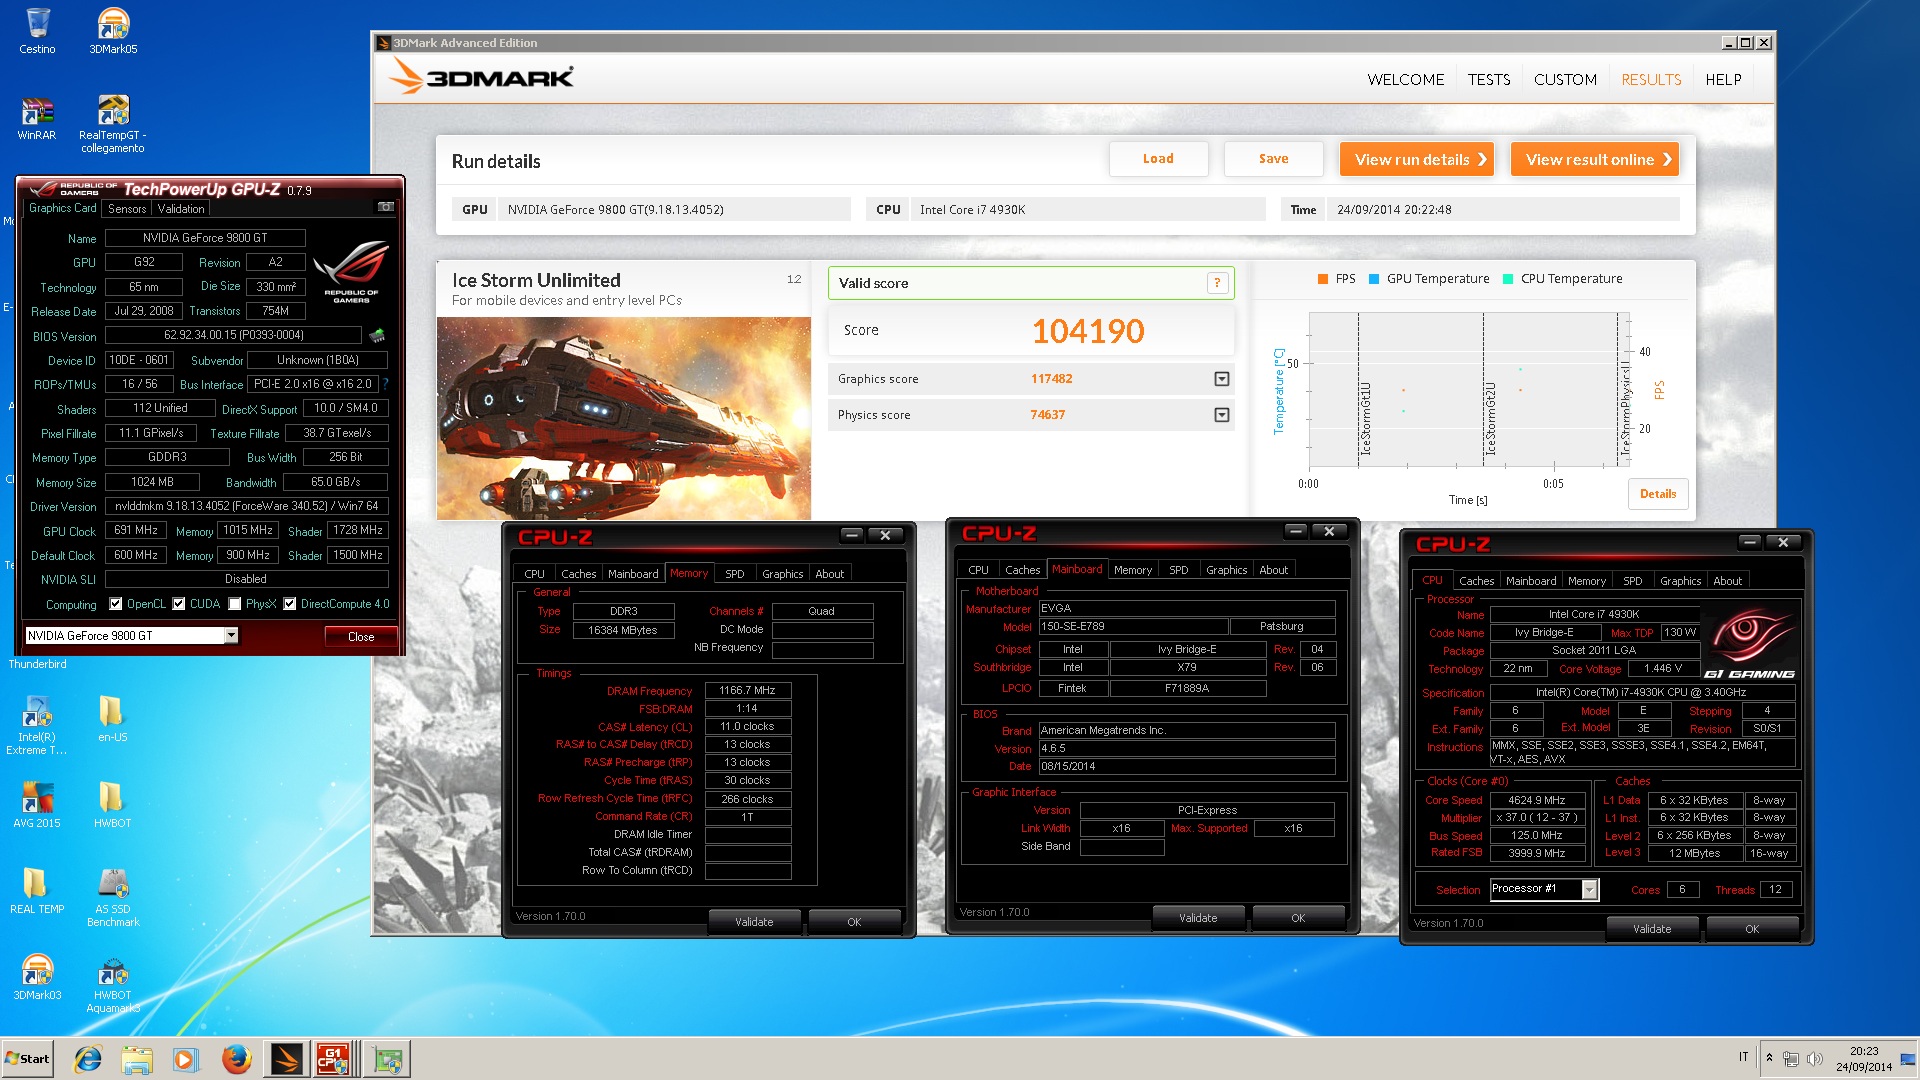Open Windows Media Player from the taskbar
This screenshot has height=1080, width=1920.
tap(185, 1059)
